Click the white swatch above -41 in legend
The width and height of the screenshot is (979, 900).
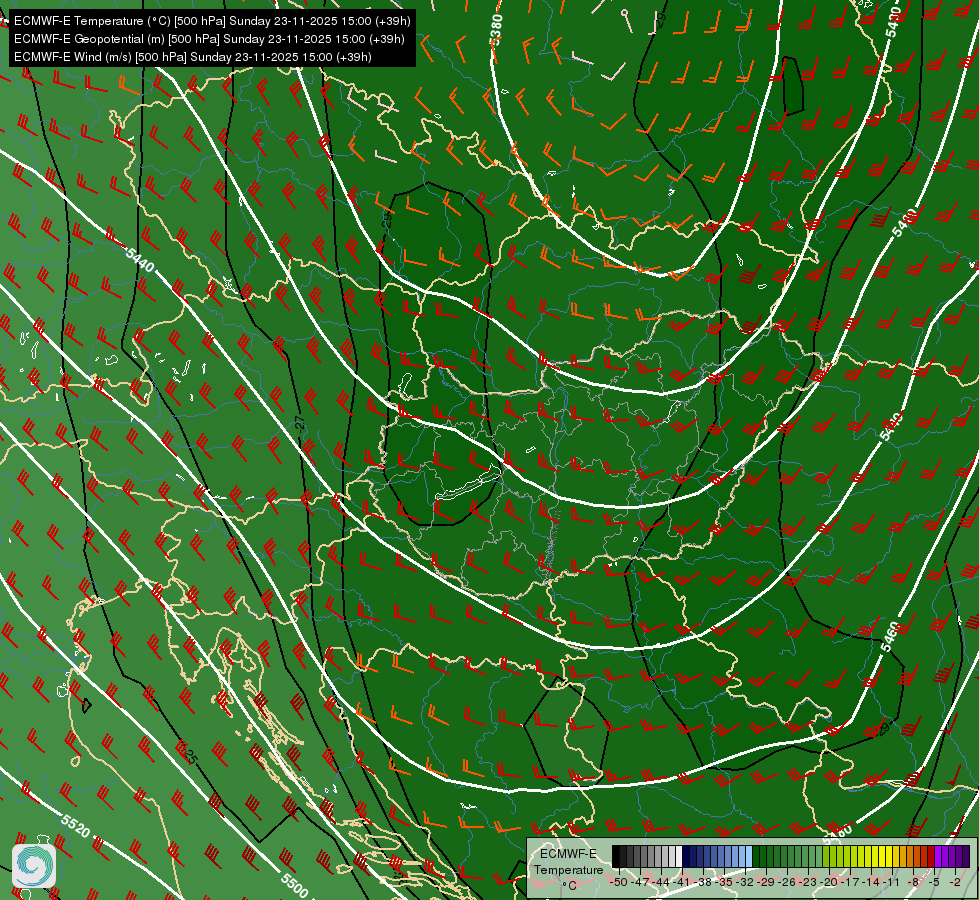[679, 856]
